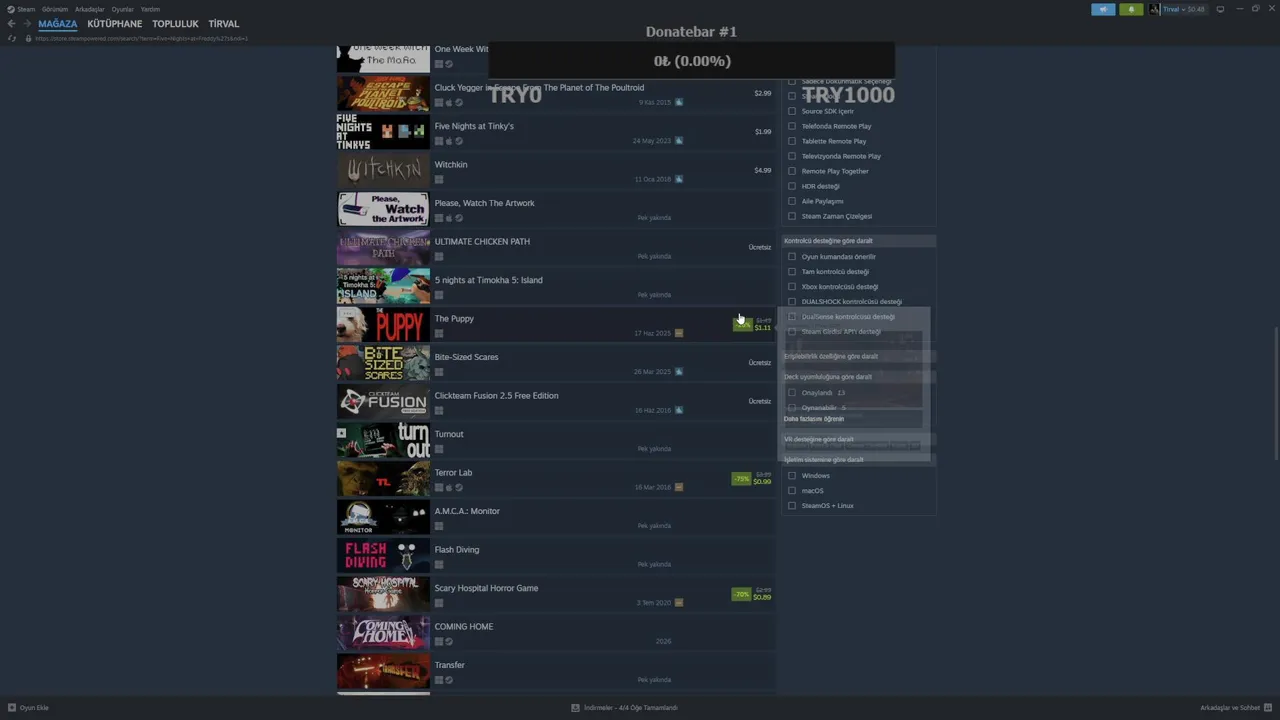Screen dimensions: 1280x720
Task: Go forward with the right arrow button
Action: pyautogui.click(x=27, y=24)
